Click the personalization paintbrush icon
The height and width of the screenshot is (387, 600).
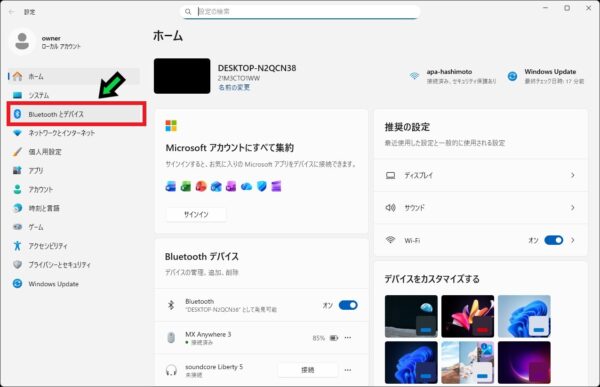click(17, 152)
